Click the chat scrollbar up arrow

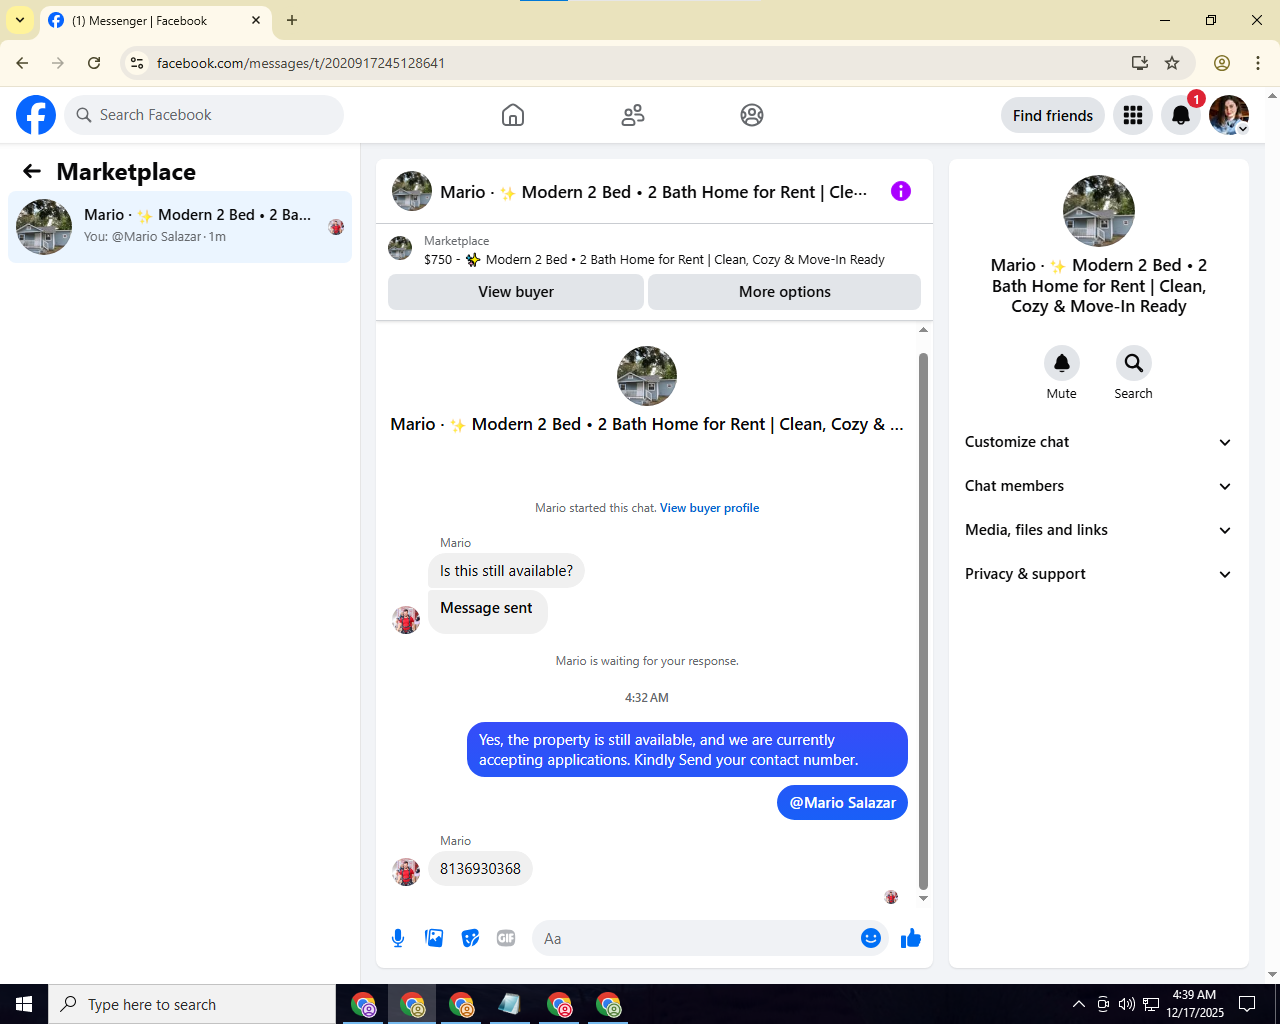click(x=923, y=329)
